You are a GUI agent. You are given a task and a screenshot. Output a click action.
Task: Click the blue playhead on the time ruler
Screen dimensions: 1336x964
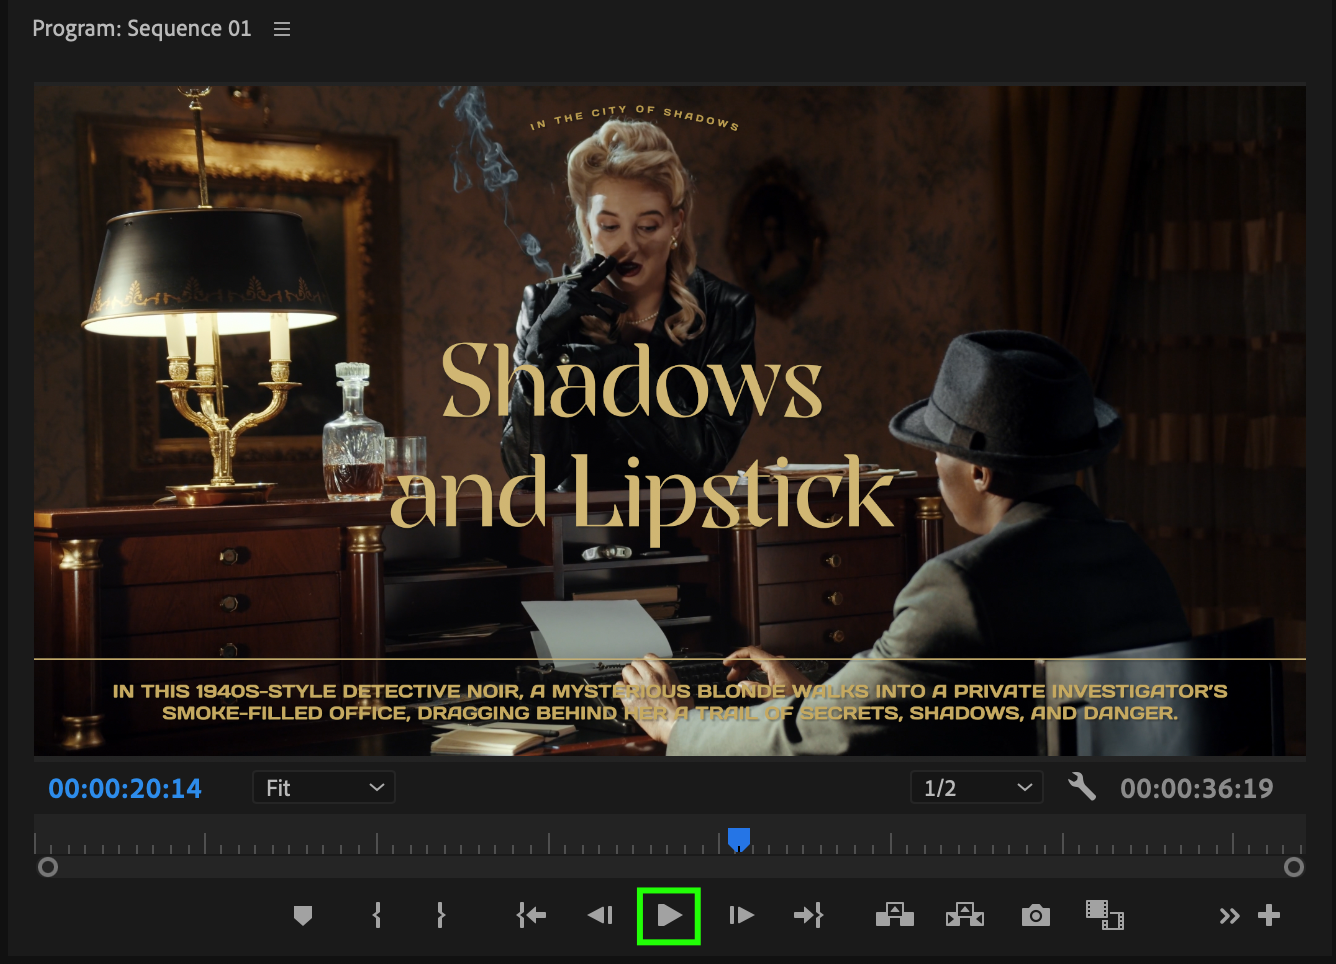point(739,838)
